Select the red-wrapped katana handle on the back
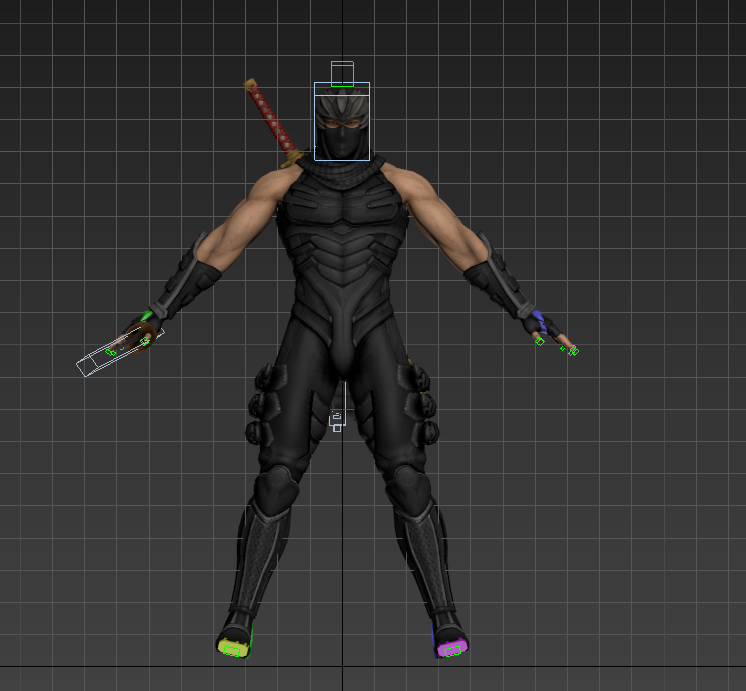Image resolution: width=746 pixels, height=691 pixels. (x=273, y=118)
